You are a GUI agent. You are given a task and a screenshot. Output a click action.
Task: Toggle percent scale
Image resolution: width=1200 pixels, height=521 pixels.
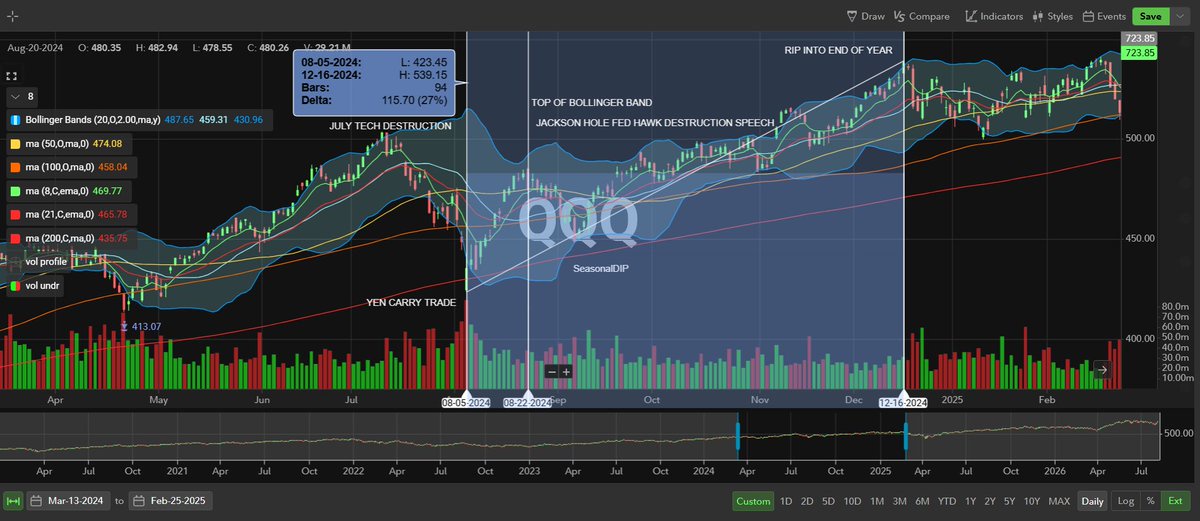pos(1150,501)
